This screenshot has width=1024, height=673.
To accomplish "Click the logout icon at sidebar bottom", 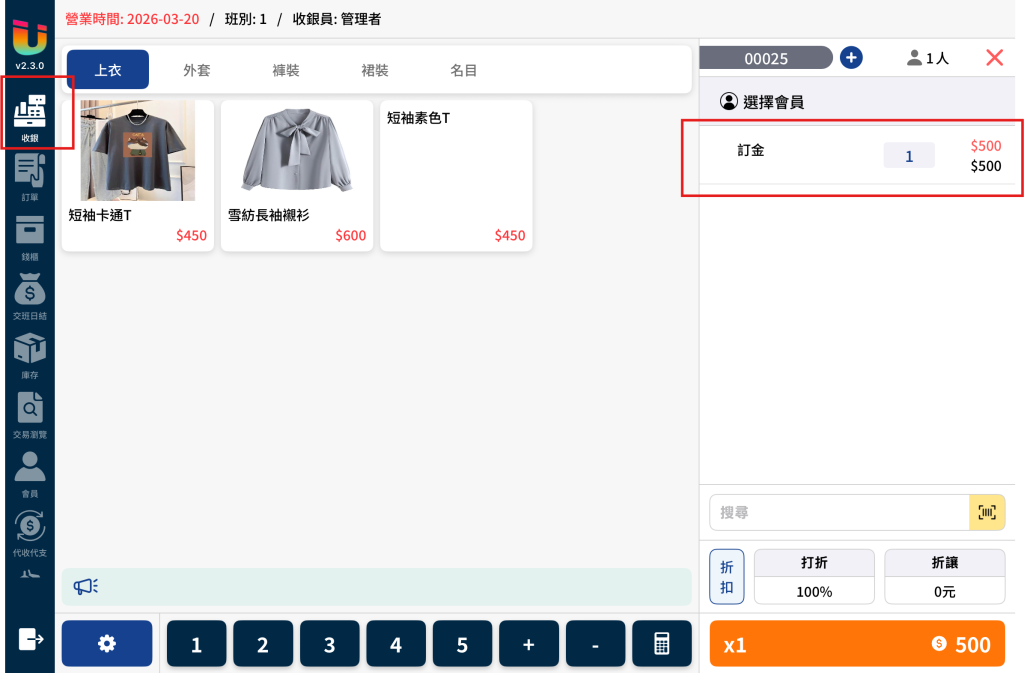I will click(x=31, y=639).
